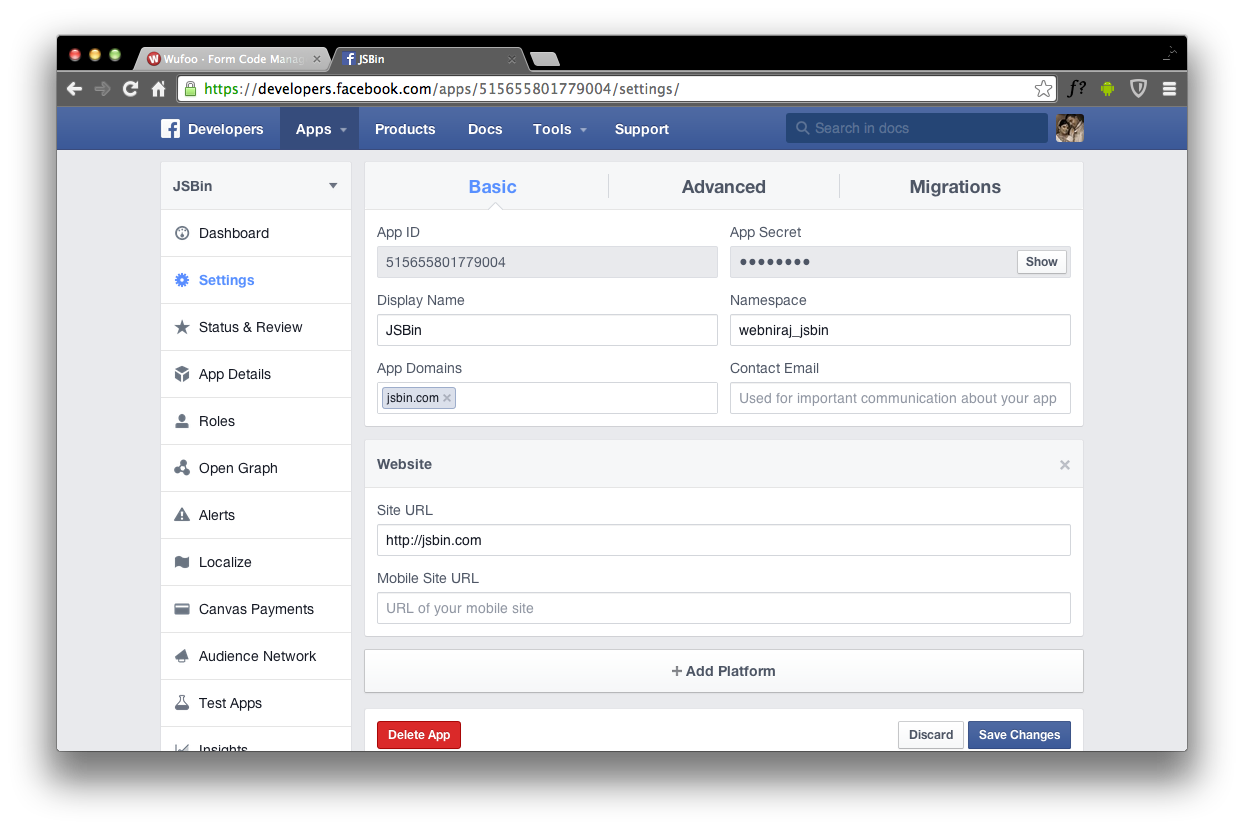
Task: Open Chrome hamburger menu
Action: [1169, 89]
